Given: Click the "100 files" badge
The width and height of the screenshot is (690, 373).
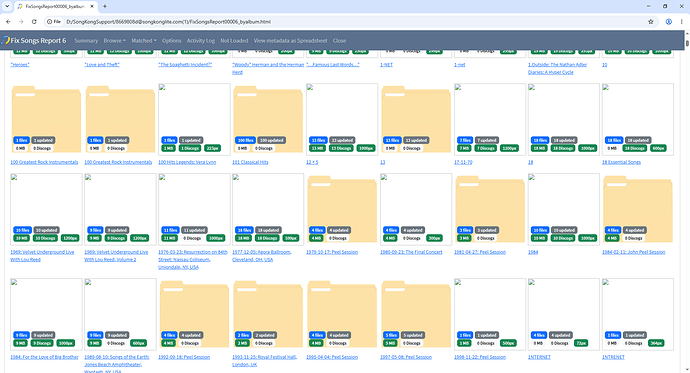Looking at the screenshot, I should [245, 140].
